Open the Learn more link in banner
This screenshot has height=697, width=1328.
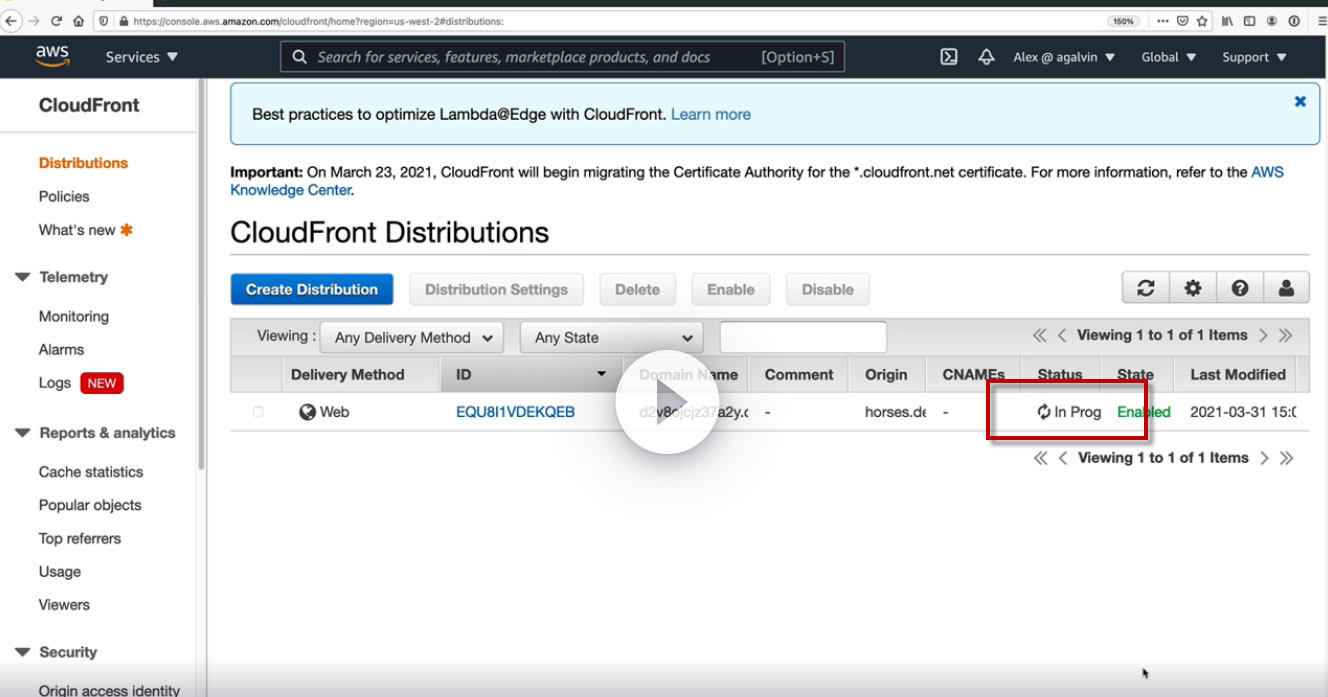point(711,114)
